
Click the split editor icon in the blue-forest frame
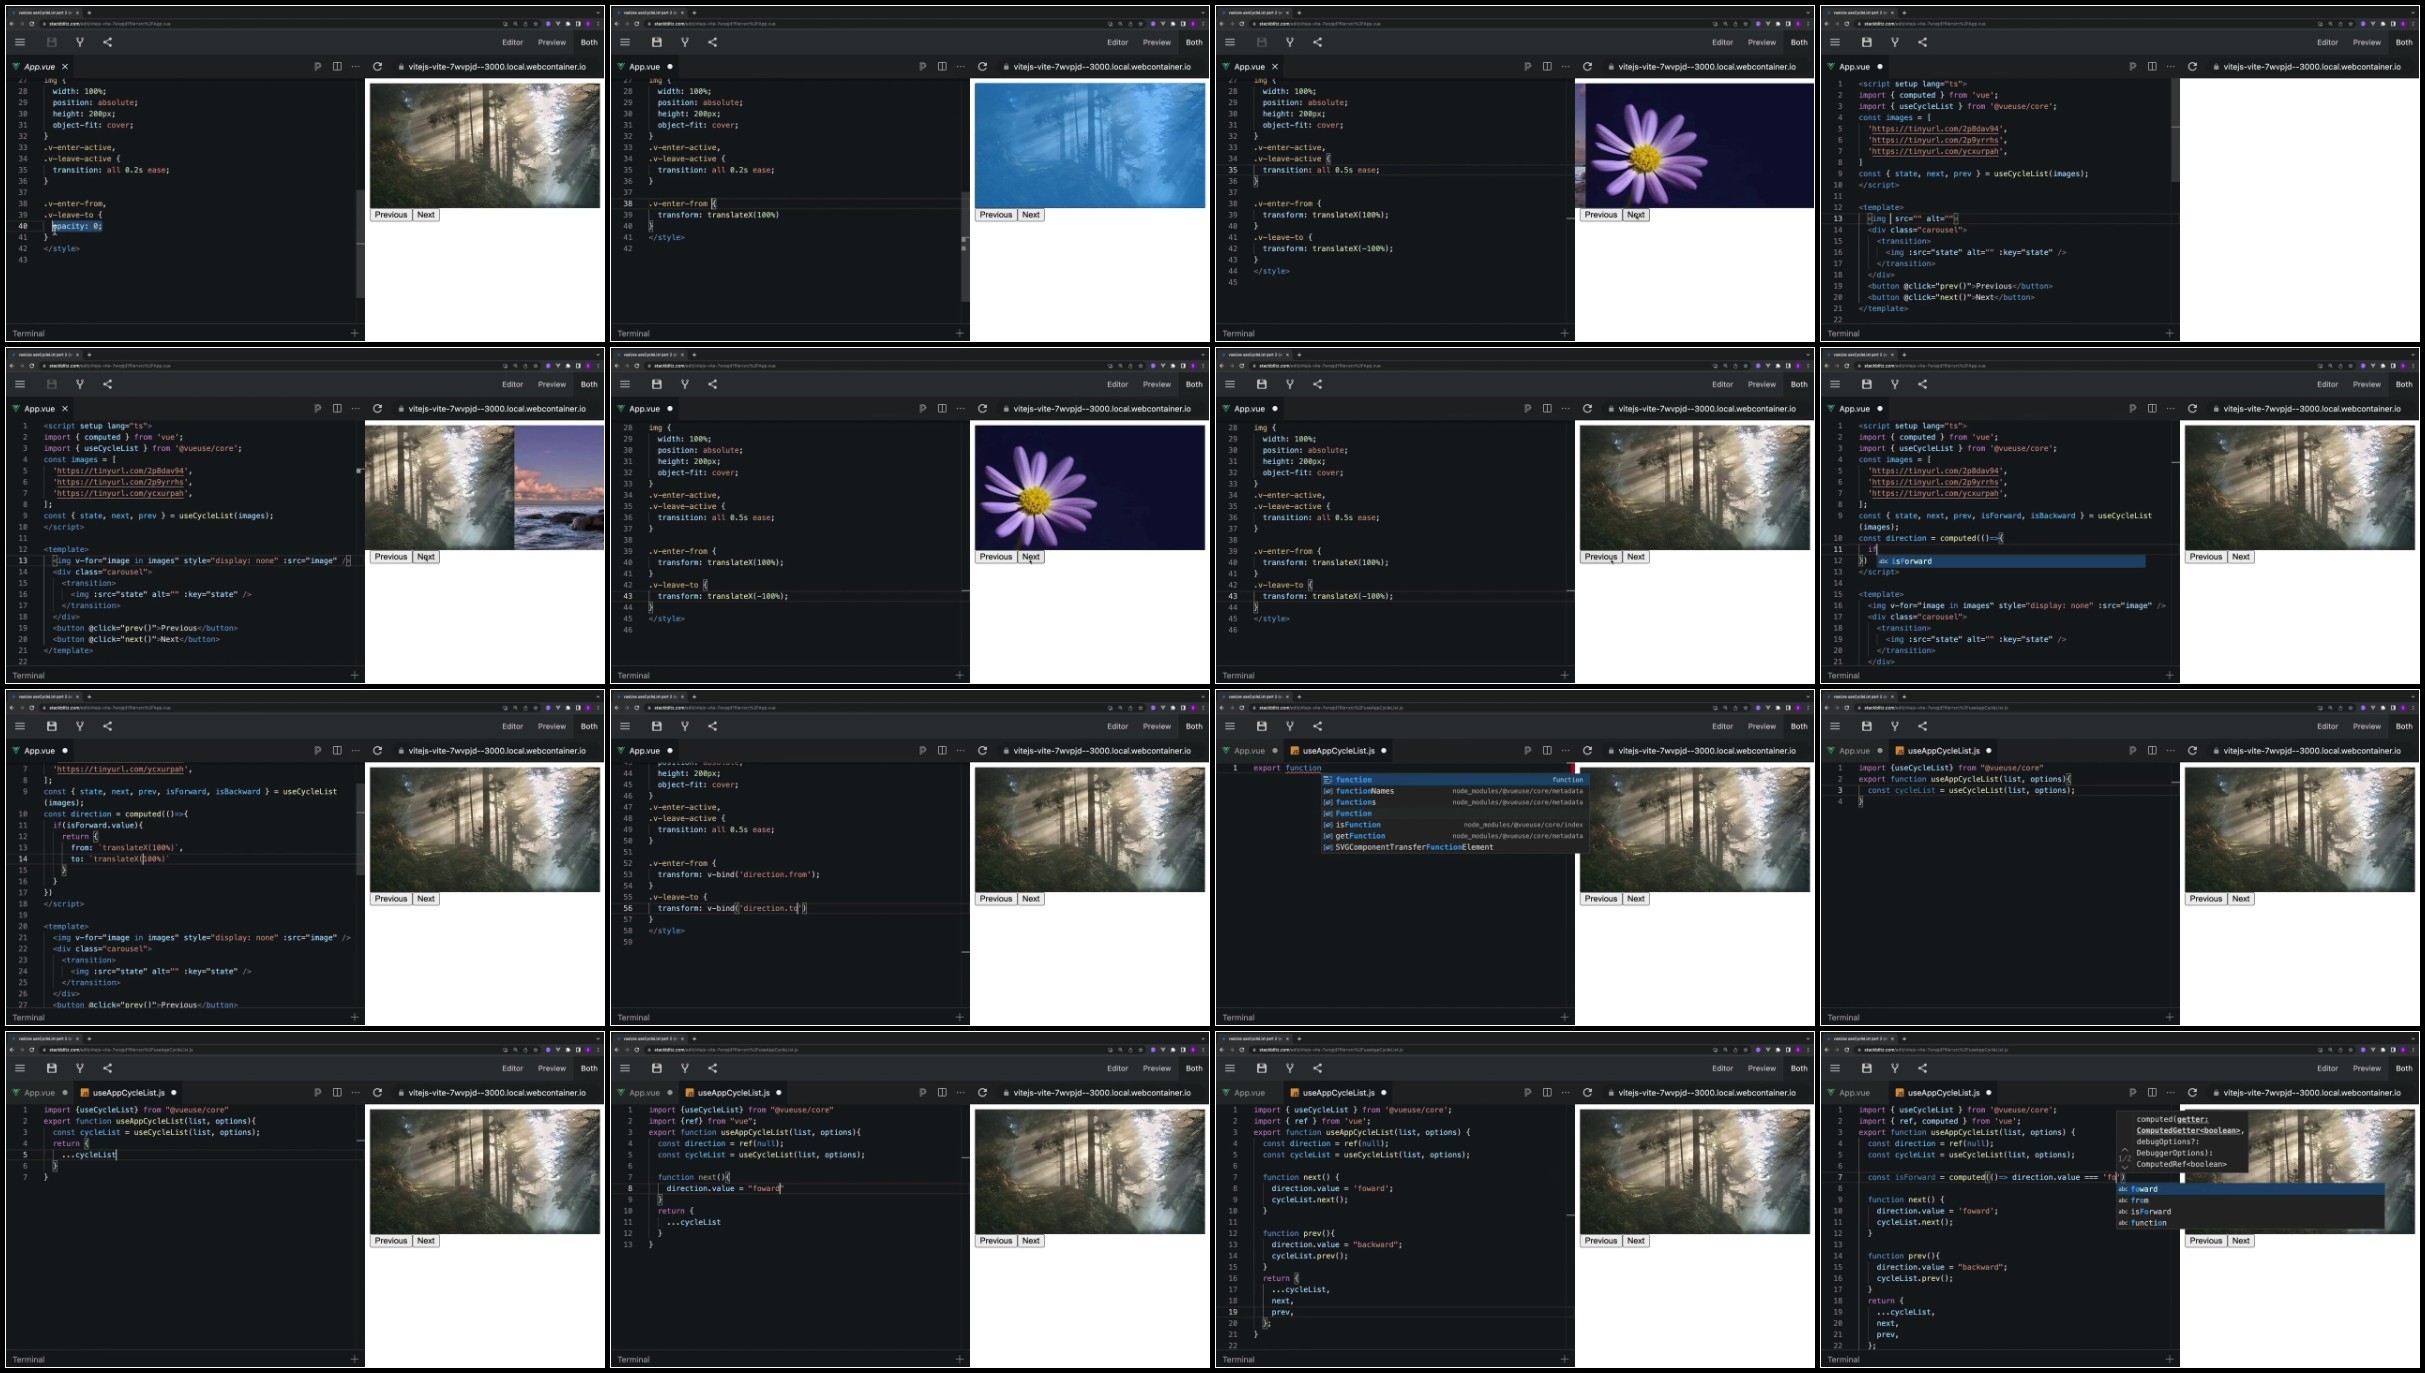click(942, 67)
